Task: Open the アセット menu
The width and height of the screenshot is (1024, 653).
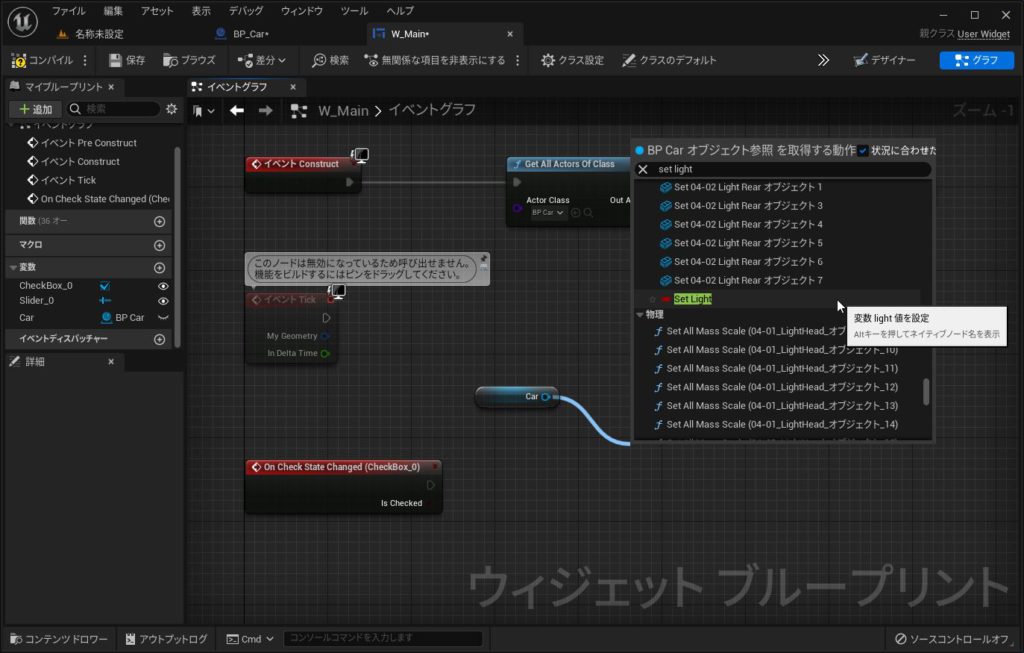Action: tap(157, 11)
